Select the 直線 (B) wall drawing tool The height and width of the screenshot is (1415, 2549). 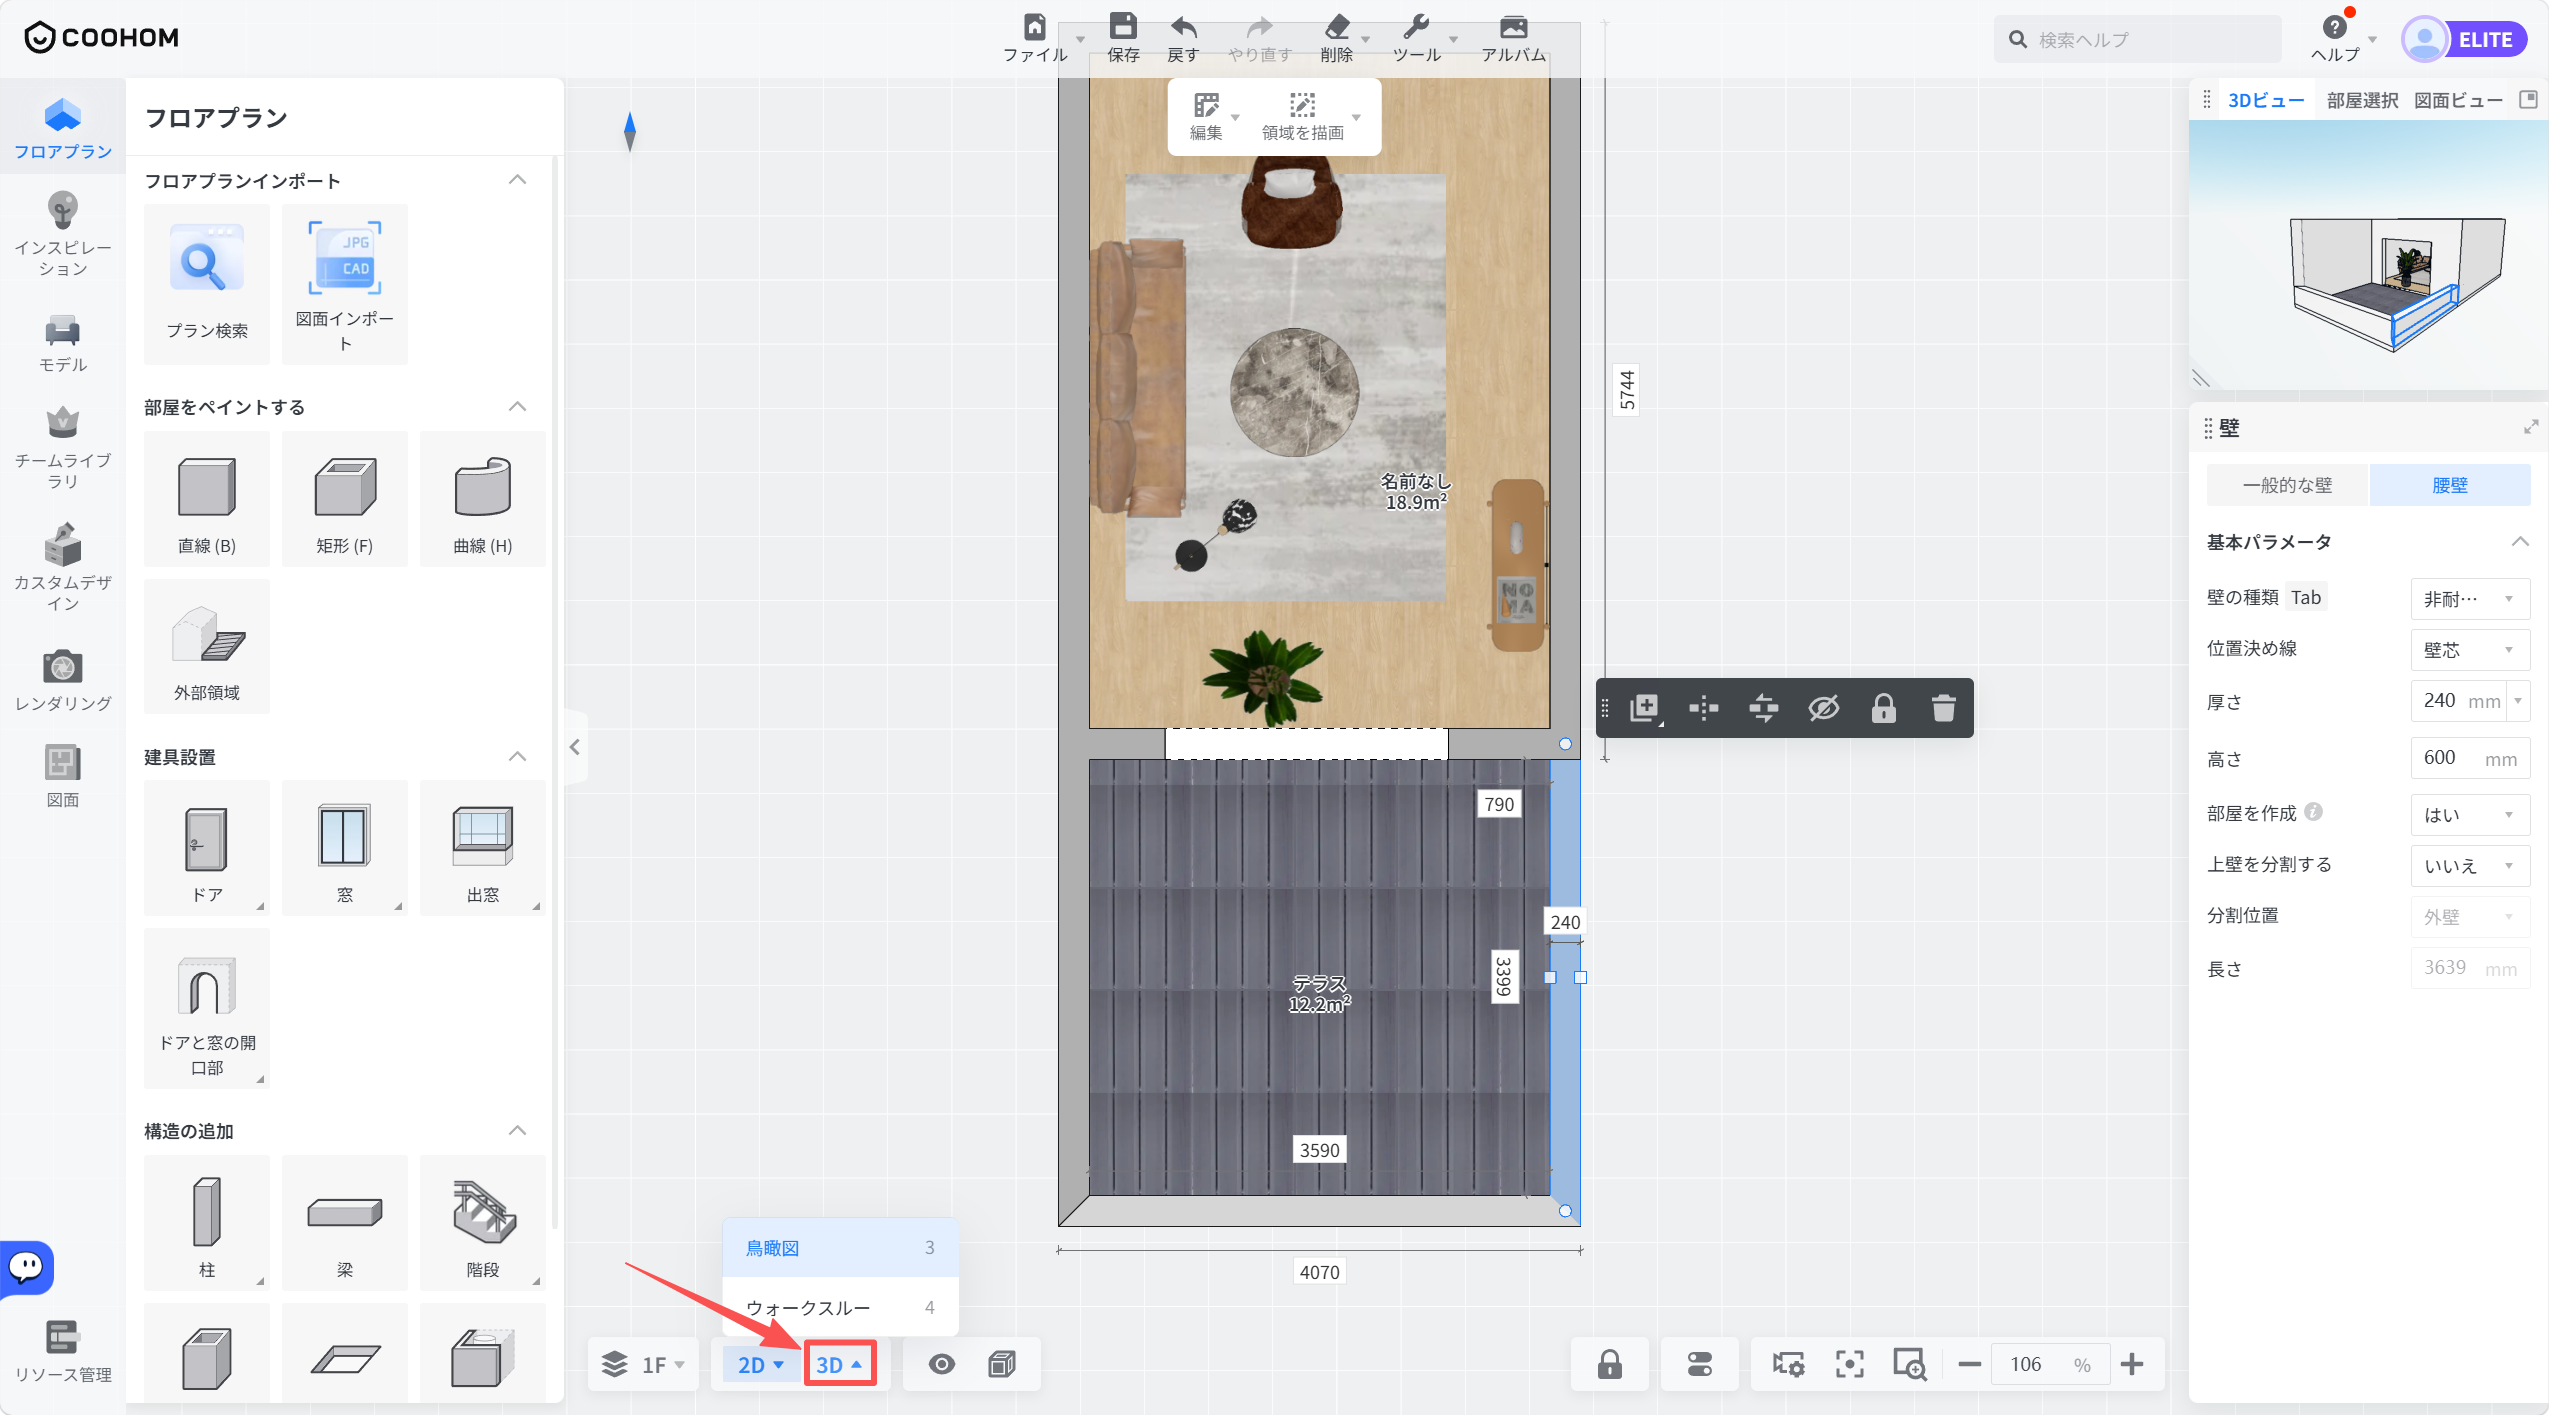coord(207,499)
